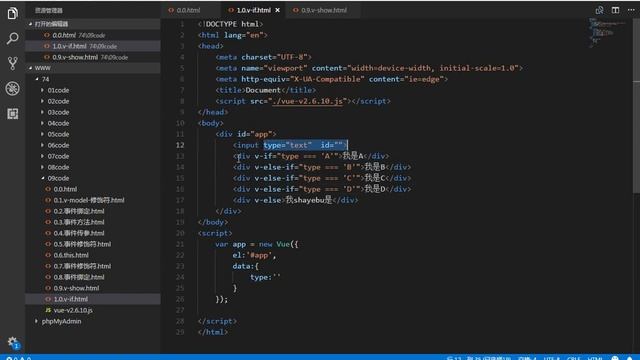Open 0.0.html in open editors list
Screen dimensions: 640x360
[x=94, y=35]
